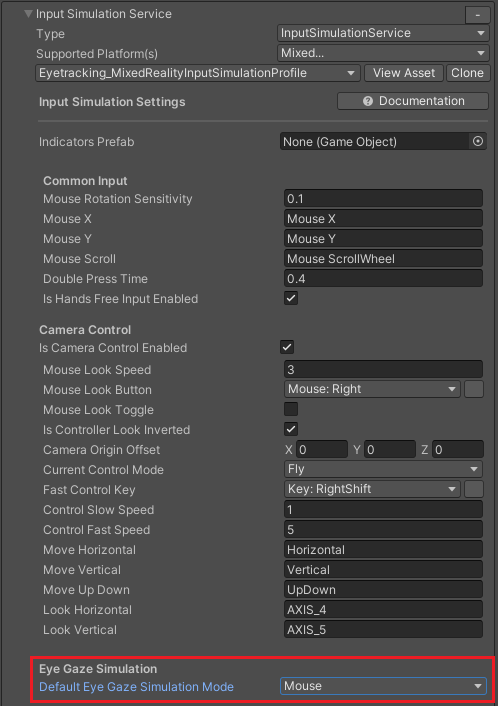
Task: Open the Current Control Mode Fly dropdown
Action: [x=383, y=469]
